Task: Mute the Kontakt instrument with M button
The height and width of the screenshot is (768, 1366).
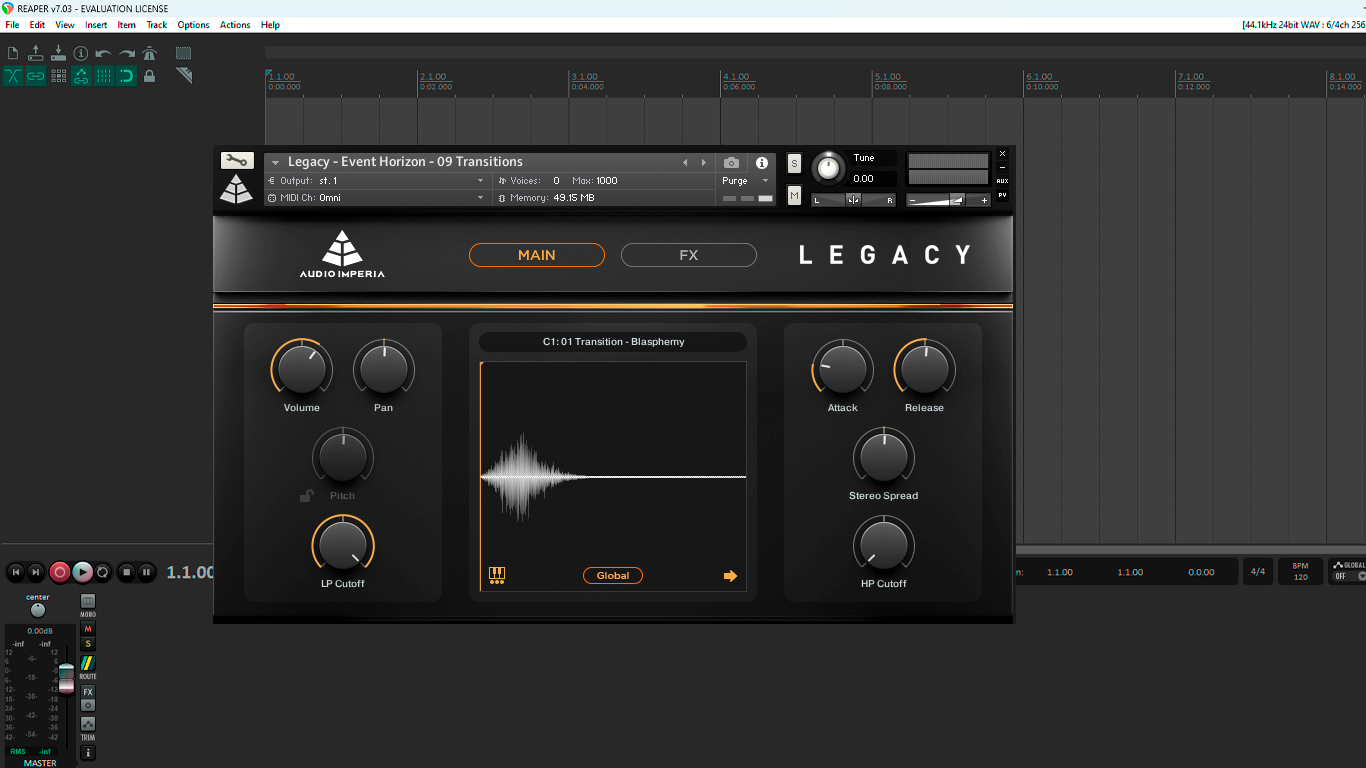Action: [x=794, y=196]
